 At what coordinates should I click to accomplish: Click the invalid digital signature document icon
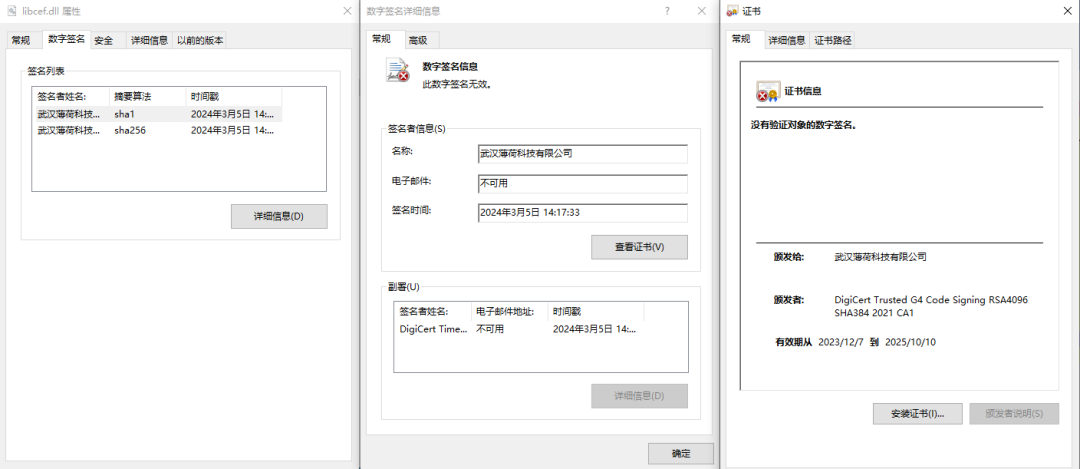coord(398,72)
